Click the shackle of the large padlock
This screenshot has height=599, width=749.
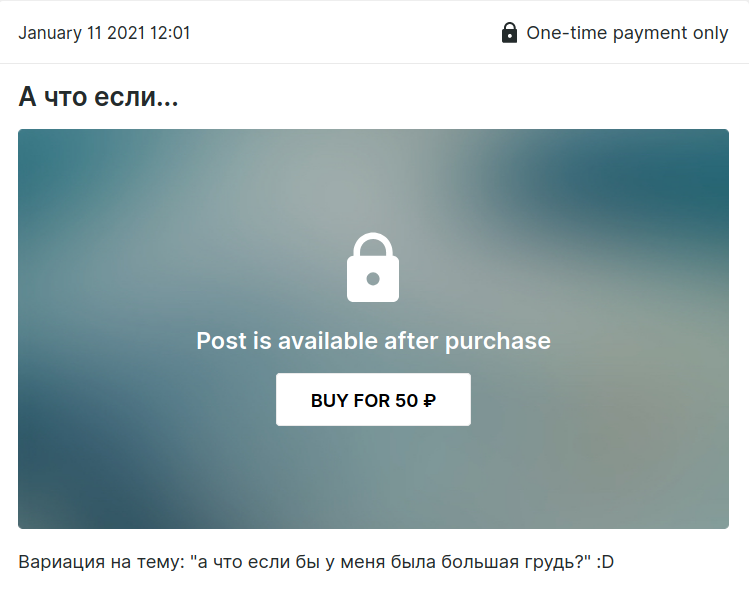[x=373, y=245]
